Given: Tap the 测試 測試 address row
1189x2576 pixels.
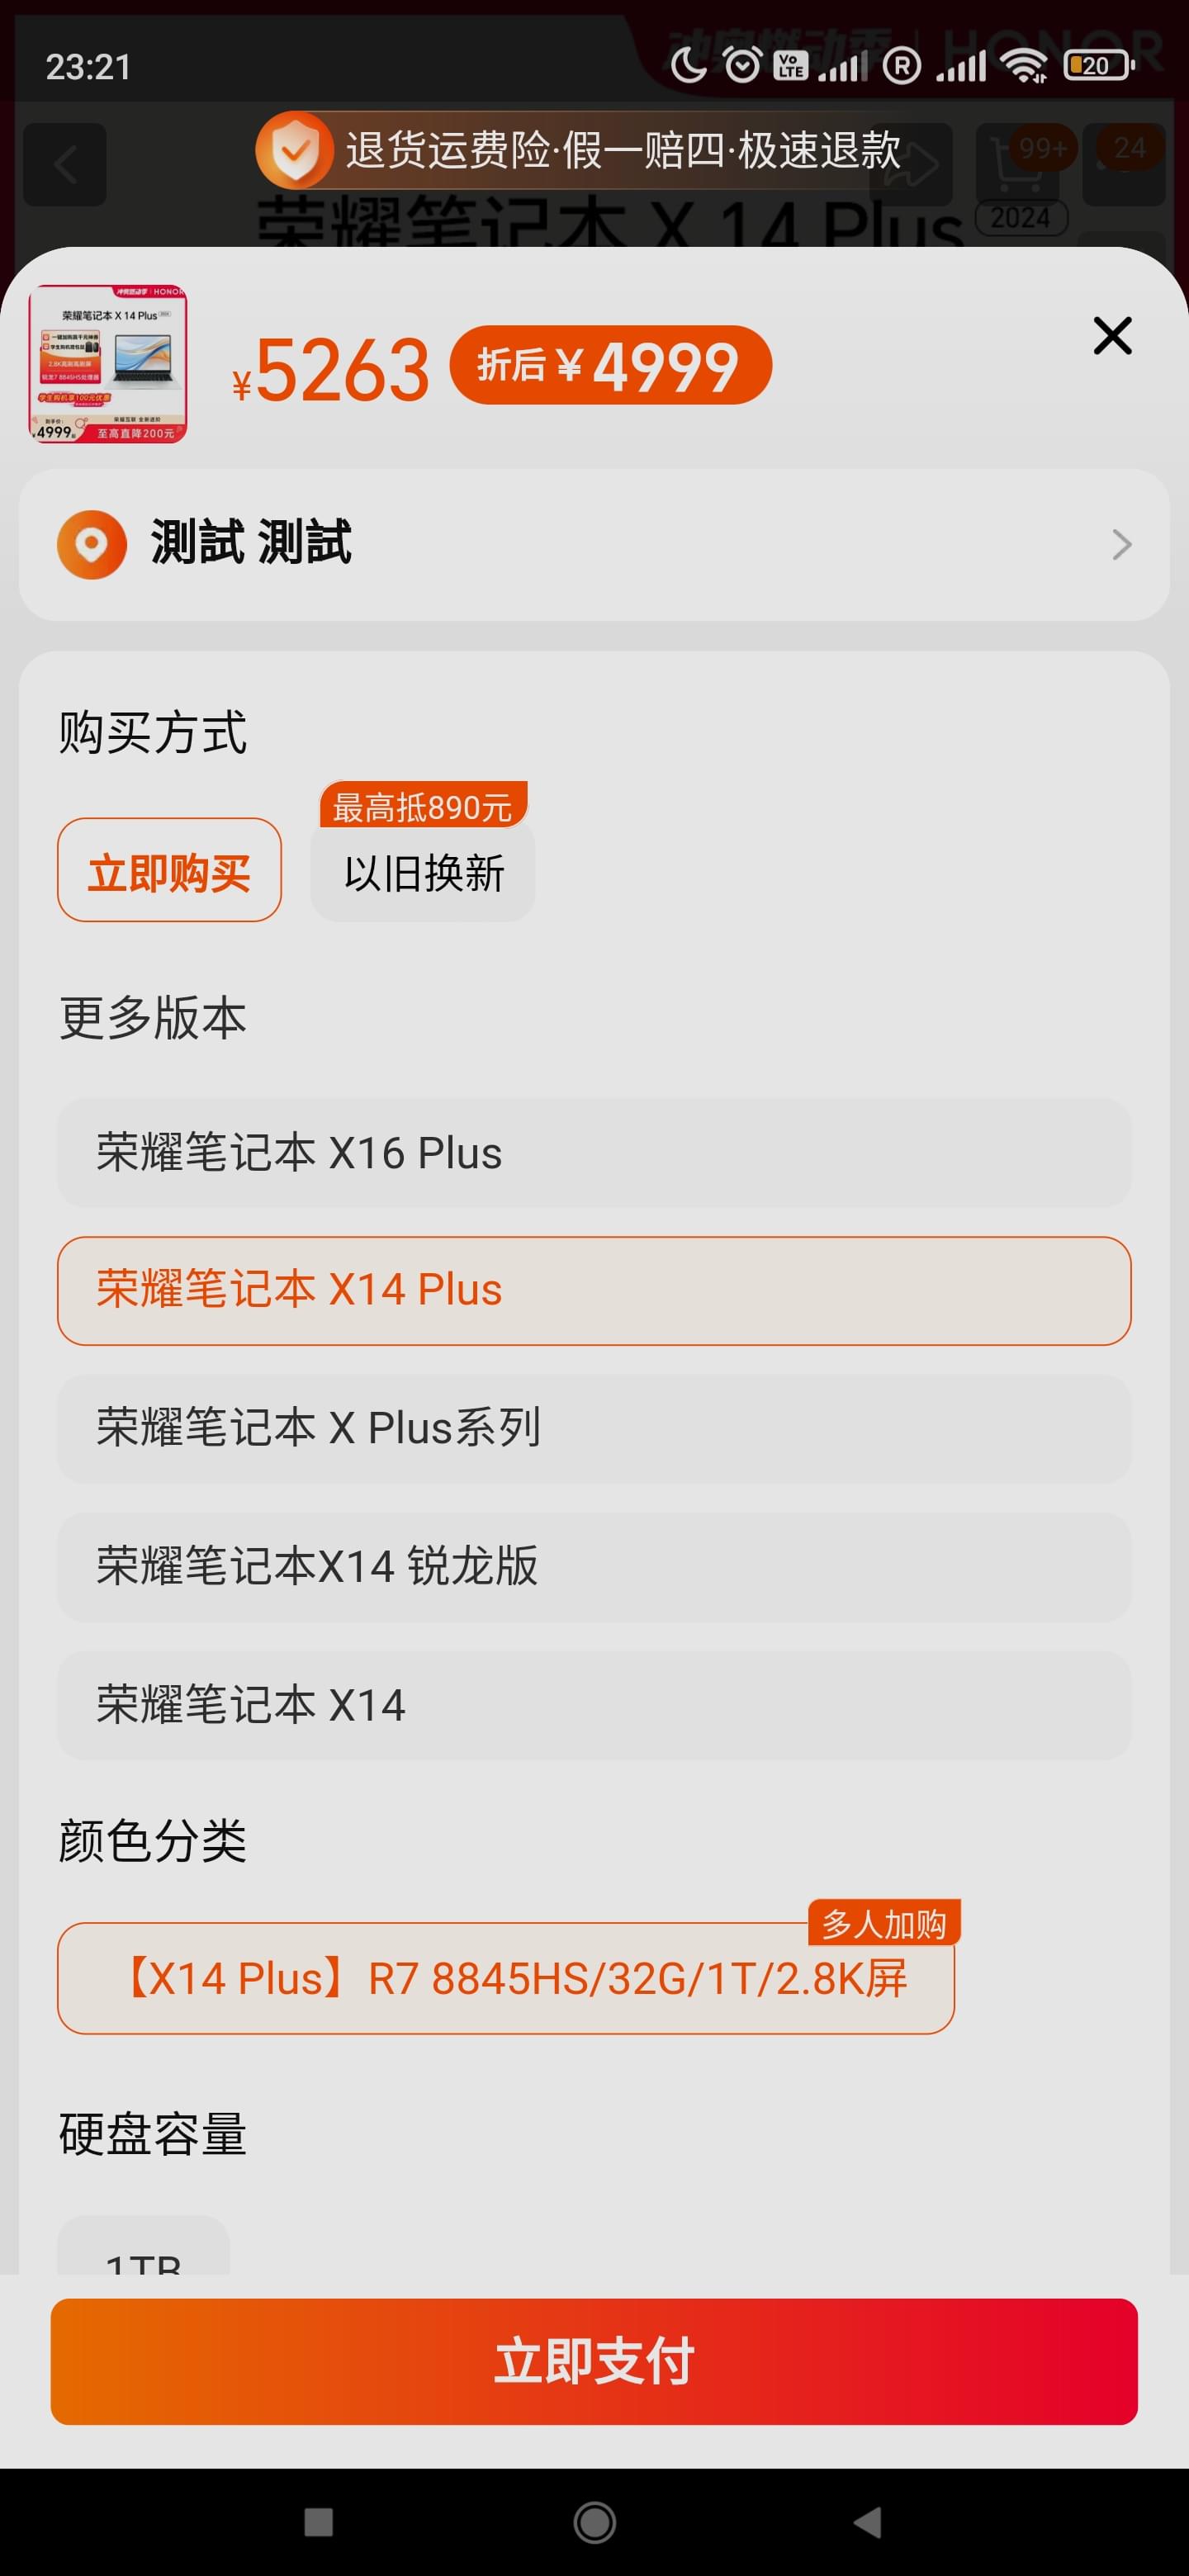Looking at the screenshot, I should [594, 544].
